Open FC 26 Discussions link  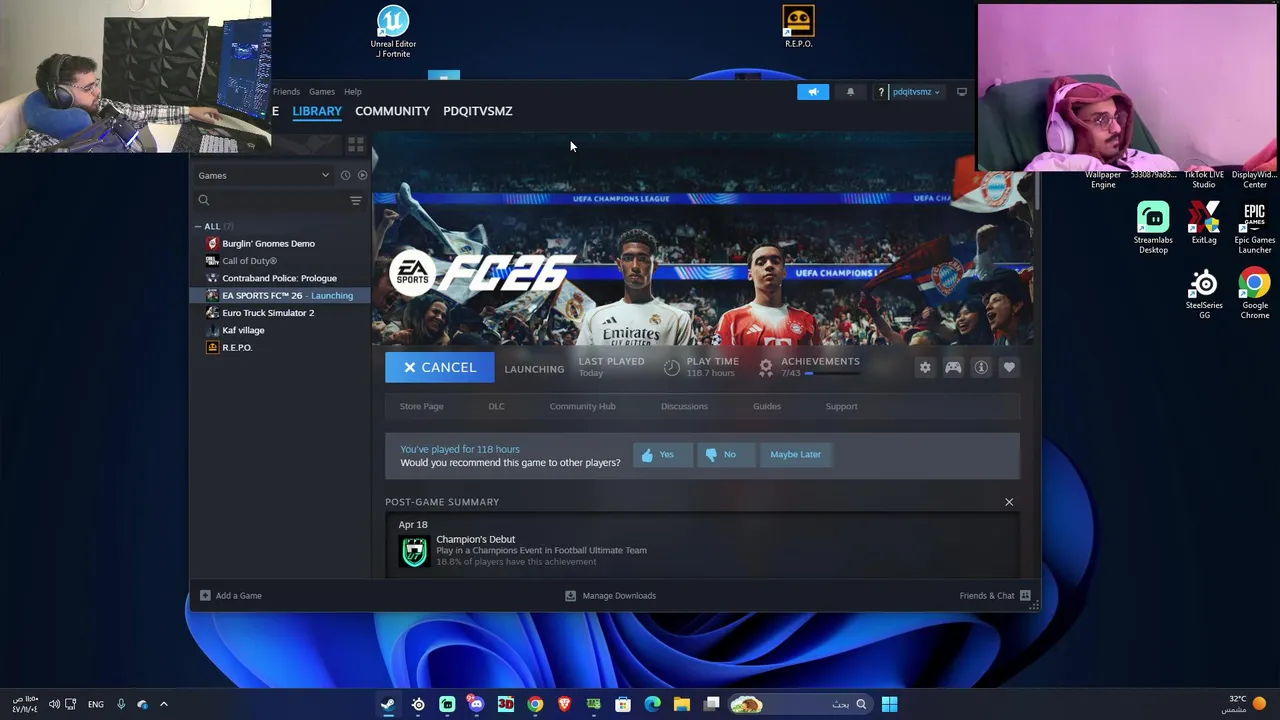click(684, 406)
